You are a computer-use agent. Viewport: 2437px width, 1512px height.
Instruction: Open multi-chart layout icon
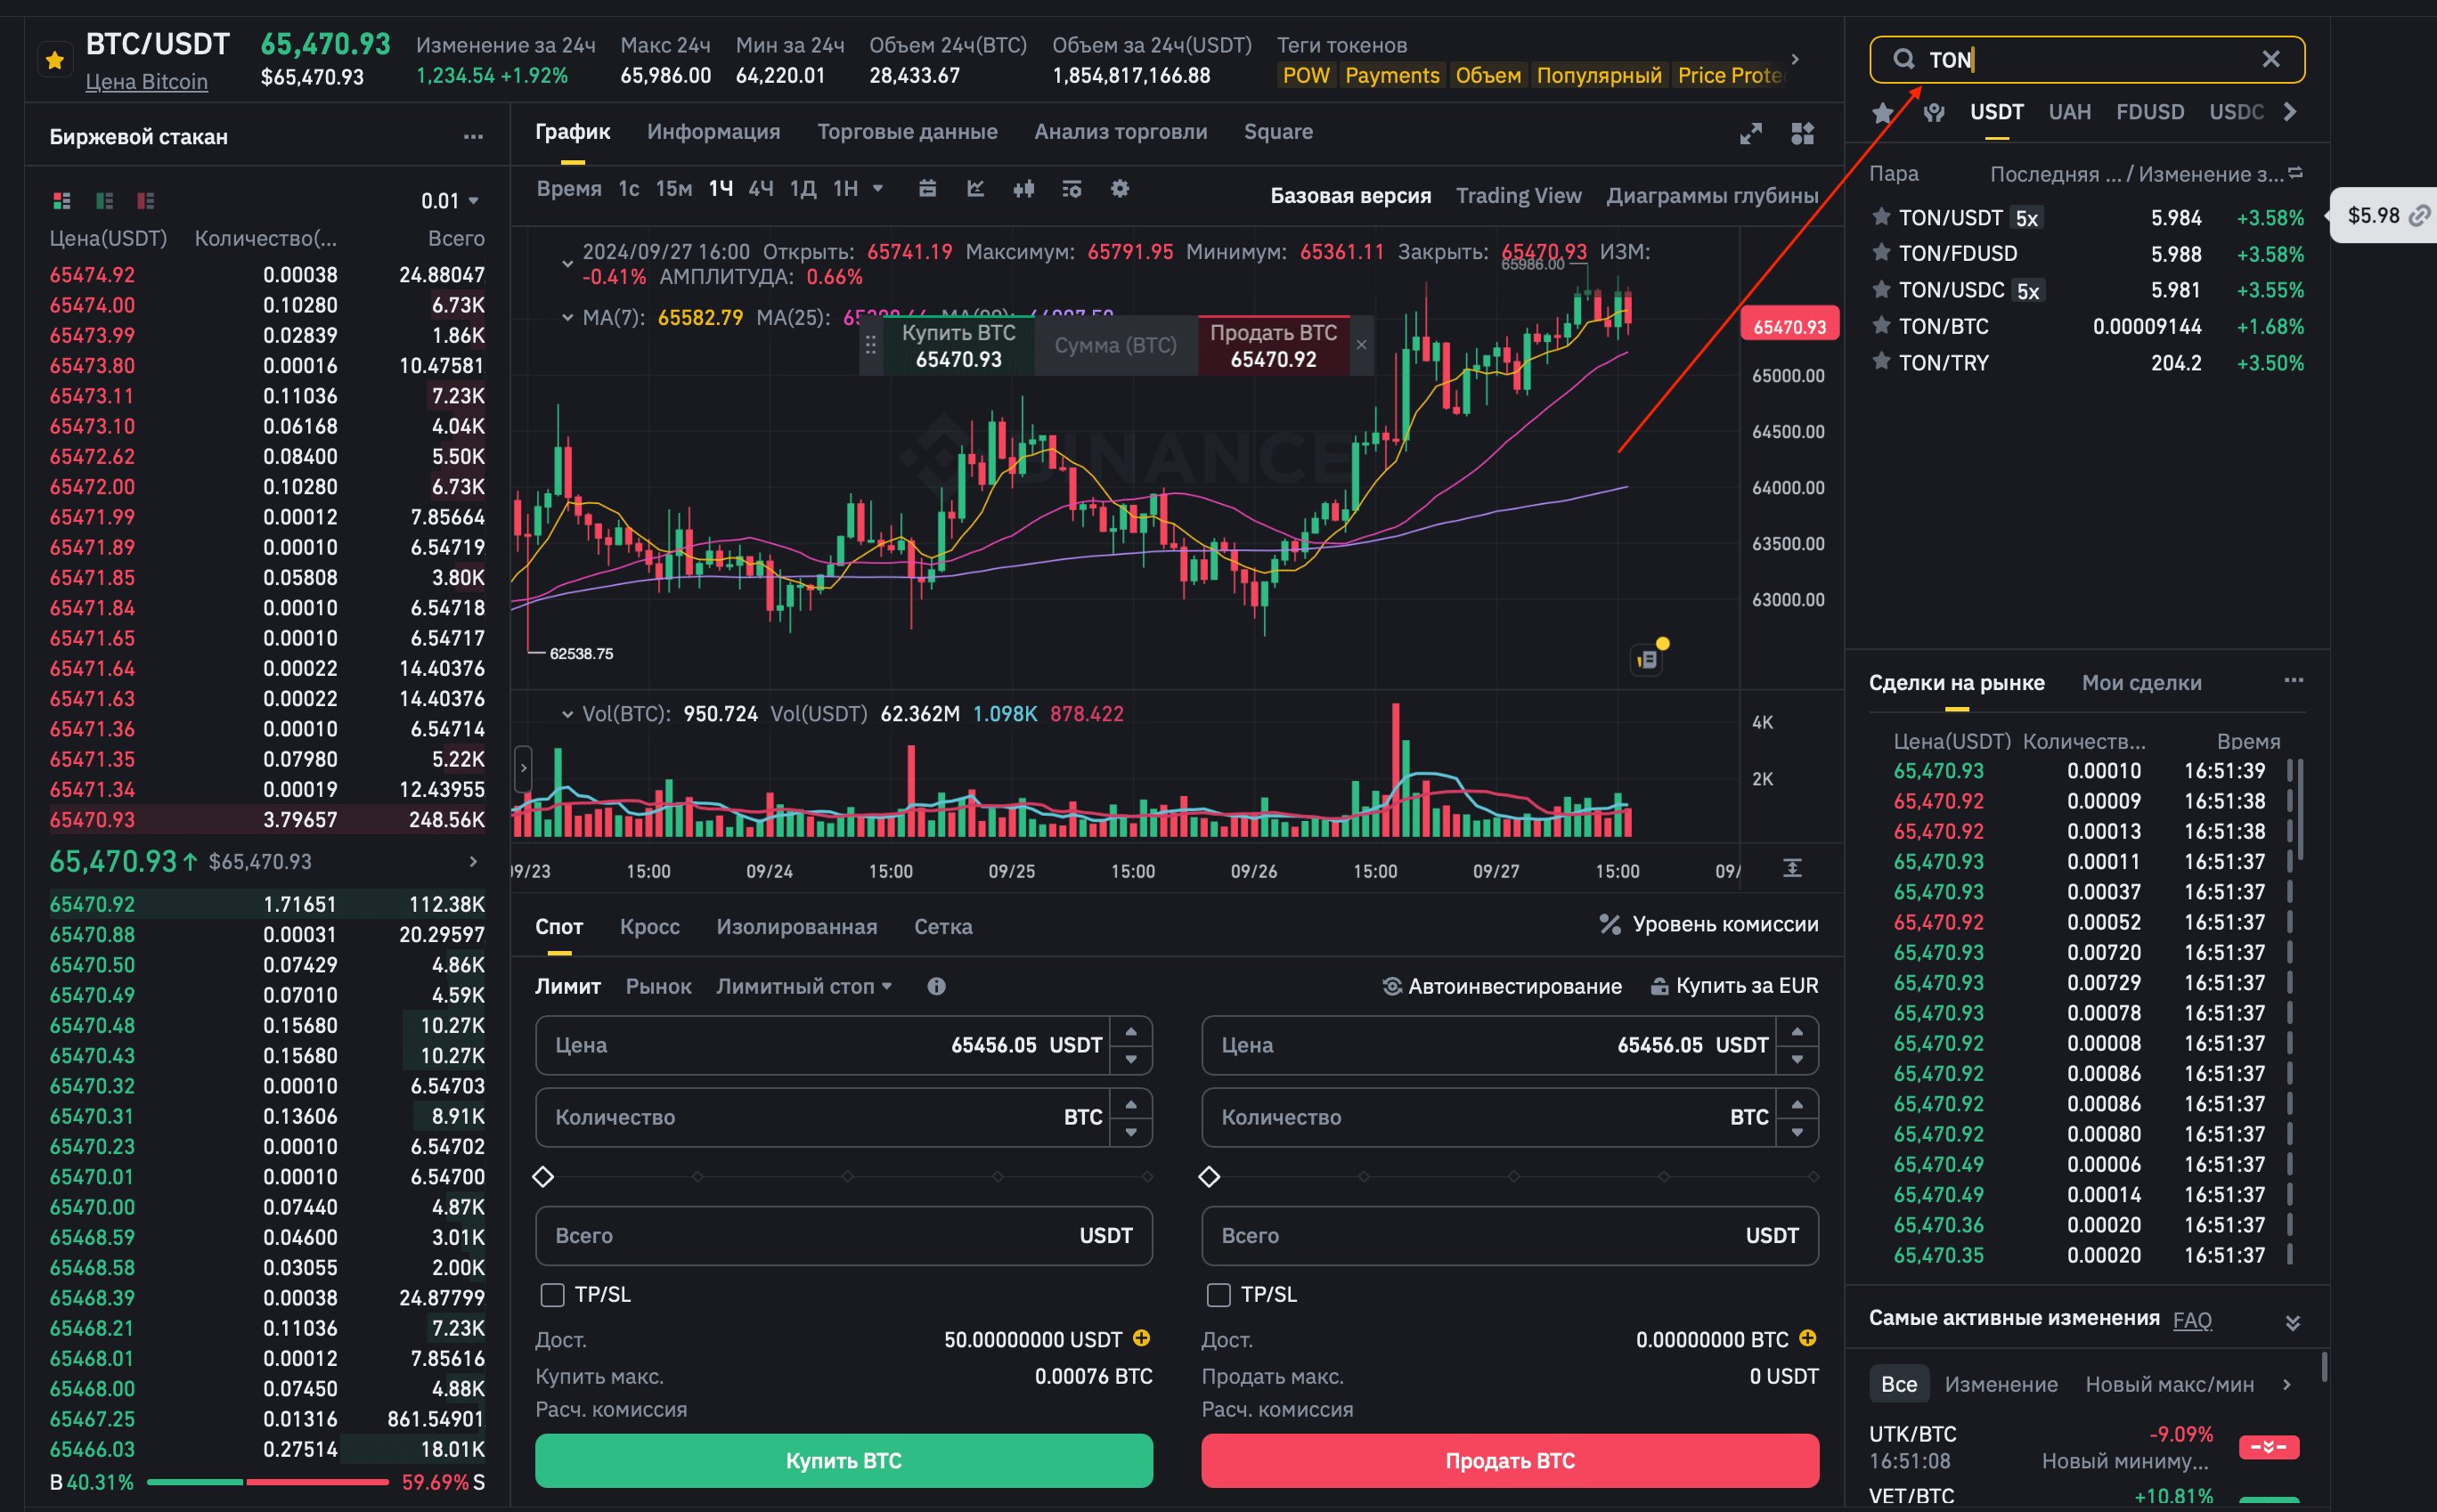click(x=1803, y=133)
